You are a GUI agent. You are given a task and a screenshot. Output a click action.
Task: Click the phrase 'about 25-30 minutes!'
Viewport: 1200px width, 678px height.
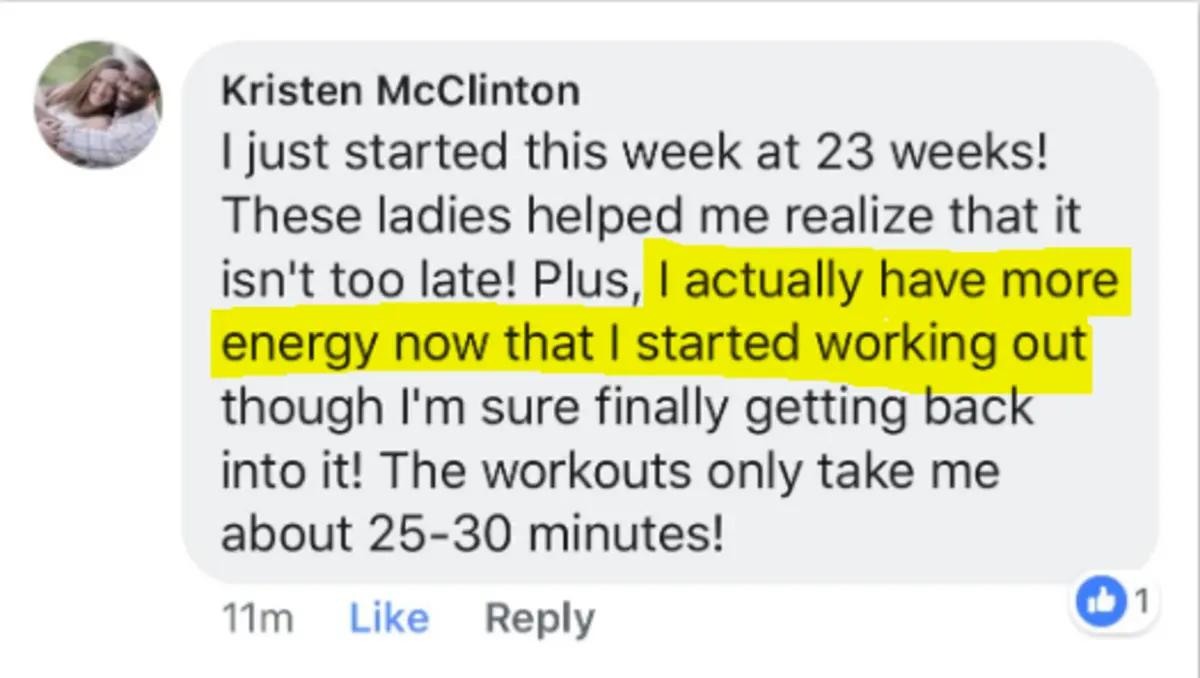click(x=471, y=535)
